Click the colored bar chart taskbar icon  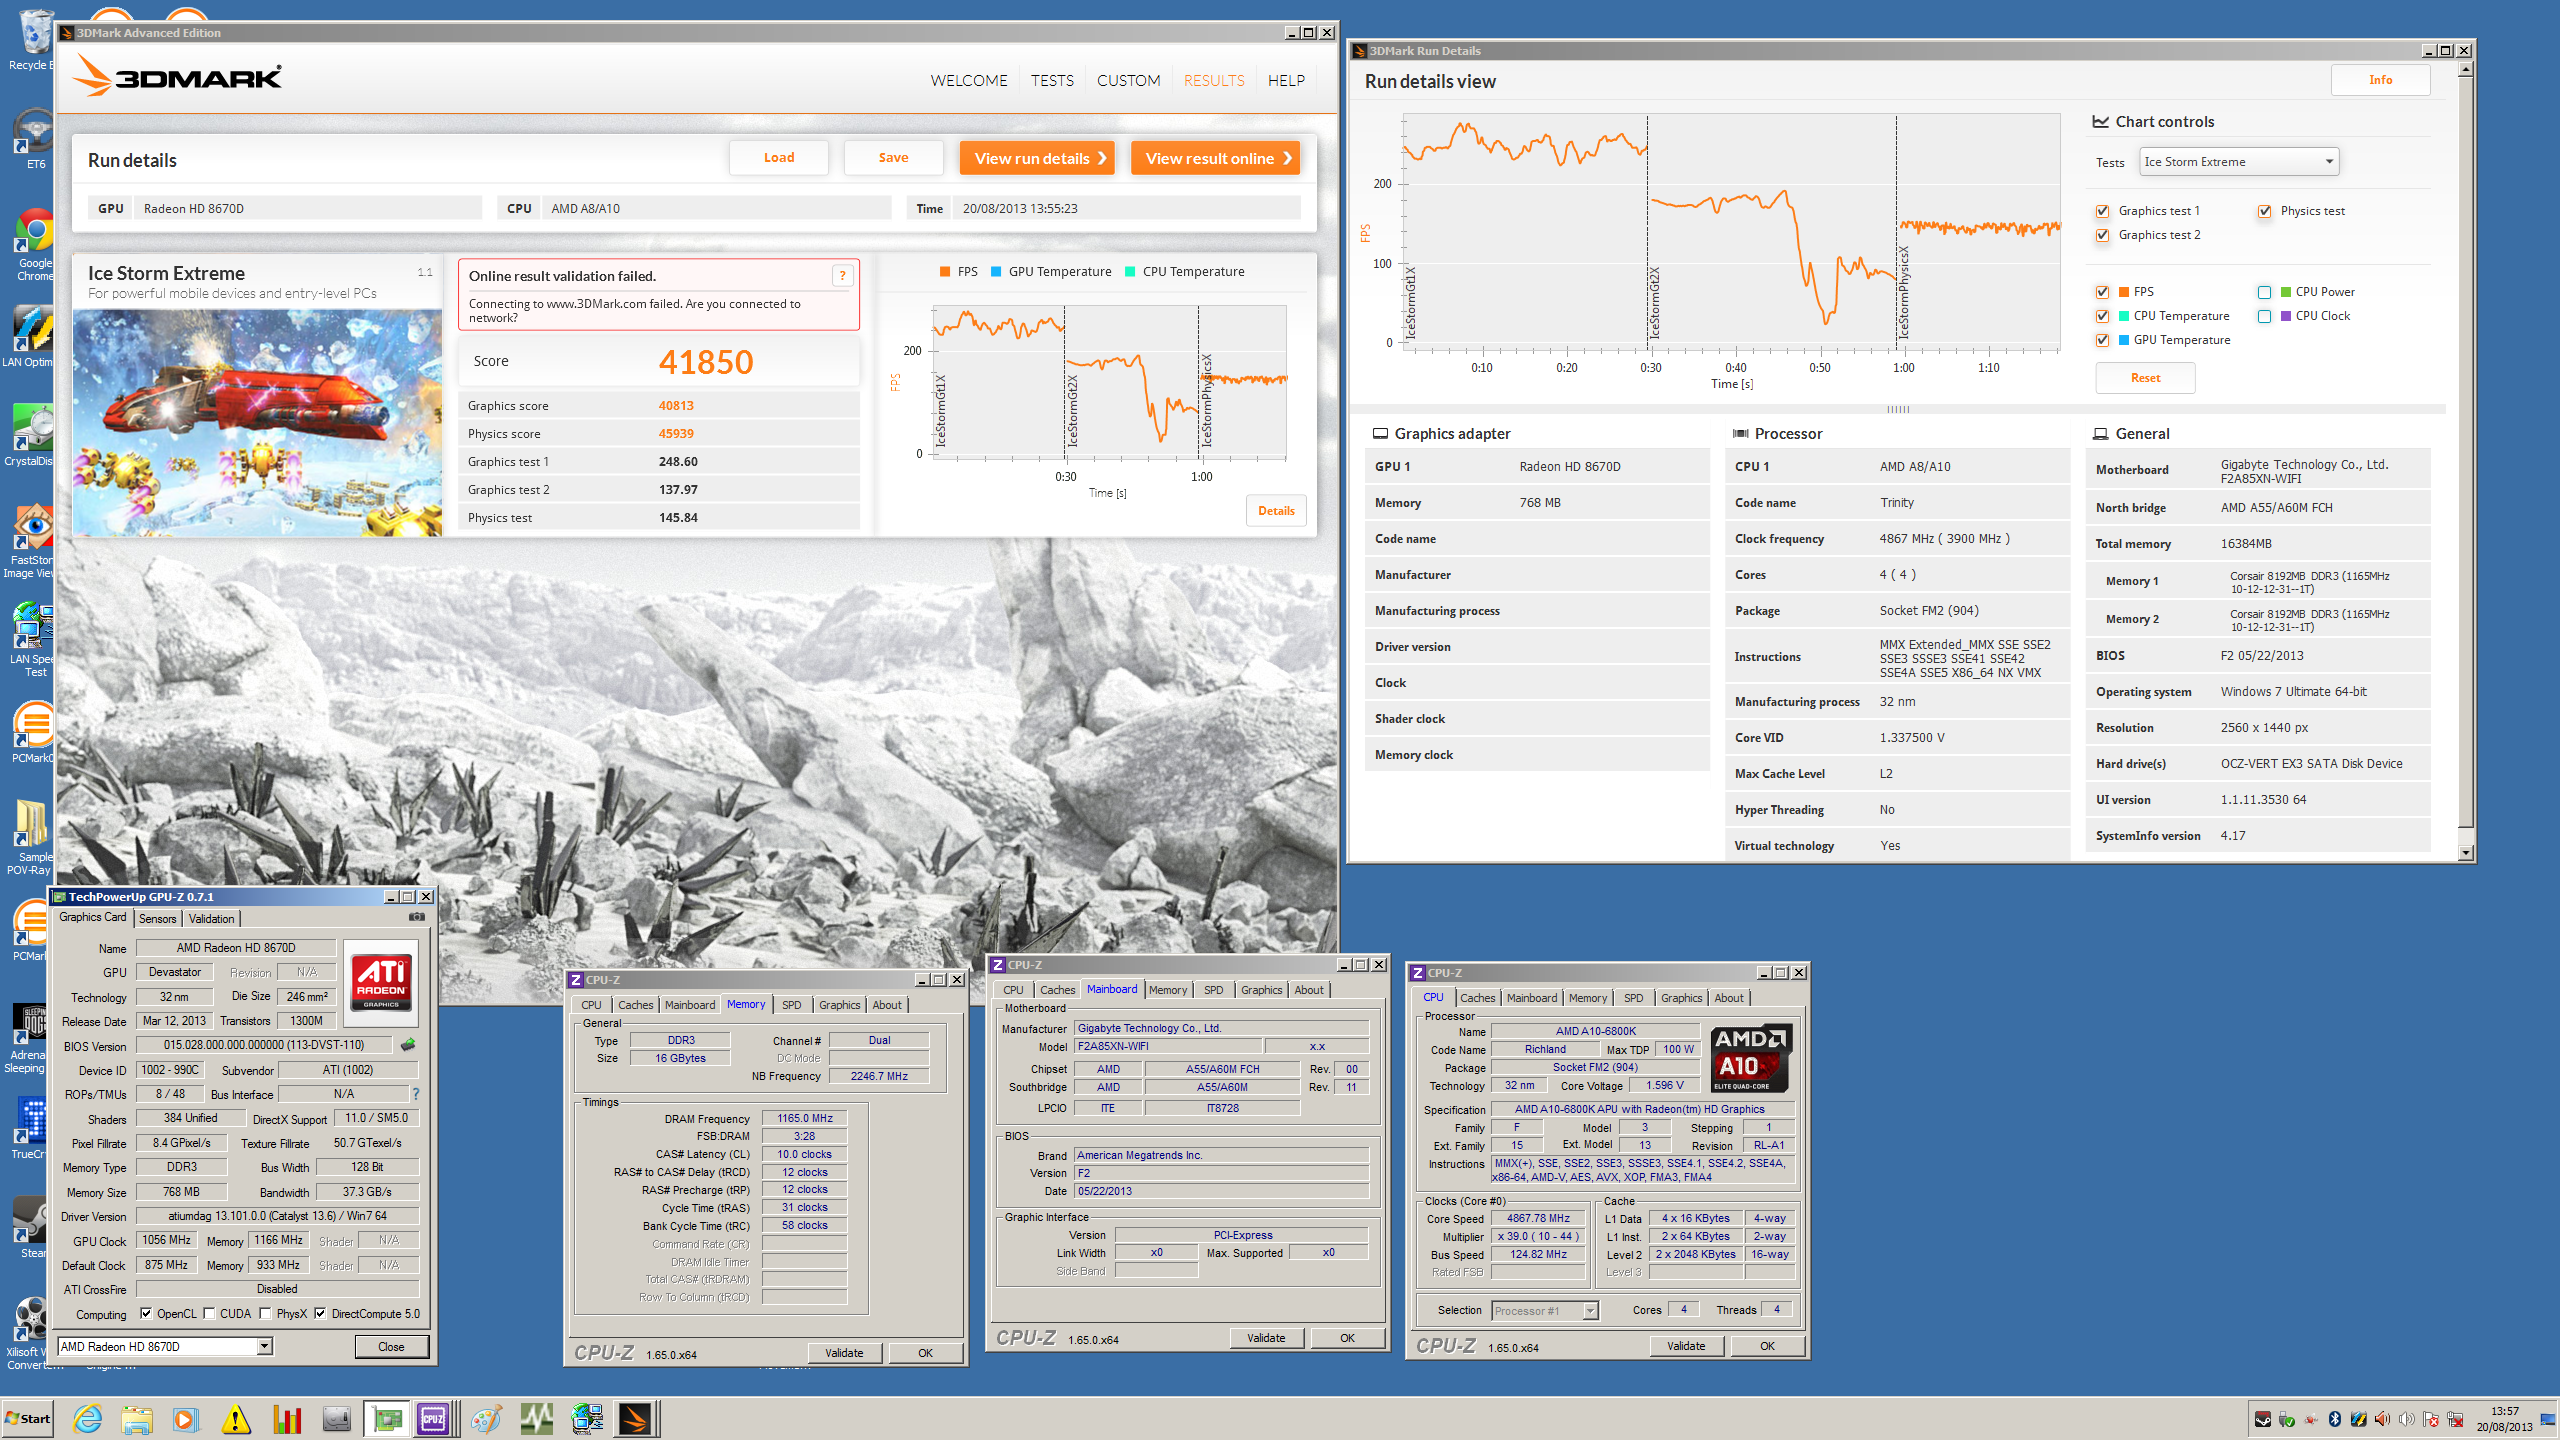(x=286, y=1419)
